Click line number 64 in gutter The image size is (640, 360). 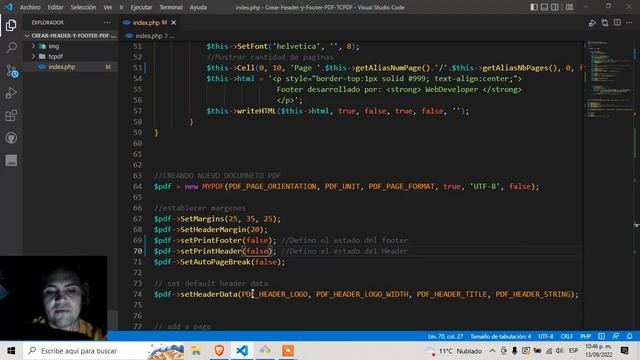click(137, 187)
